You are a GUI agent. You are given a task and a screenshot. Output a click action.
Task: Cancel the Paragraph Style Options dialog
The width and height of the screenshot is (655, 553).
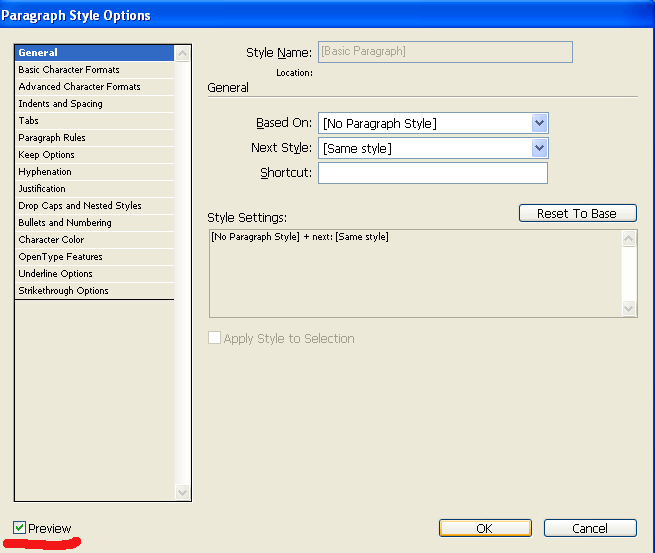[590, 528]
